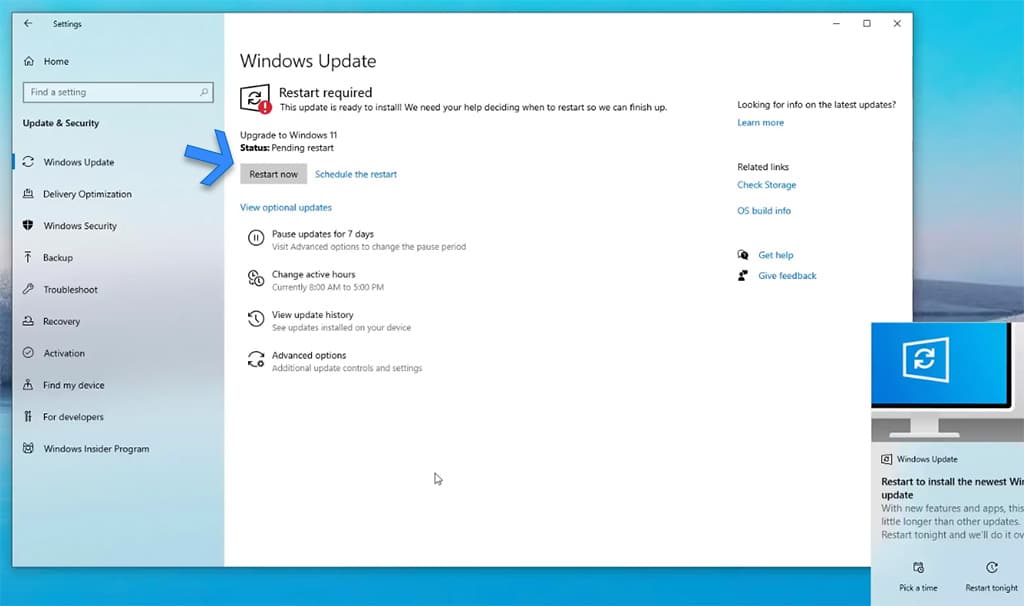1024x606 pixels.
Task: Select Recovery from the sidebar
Action: click(61, 322)
